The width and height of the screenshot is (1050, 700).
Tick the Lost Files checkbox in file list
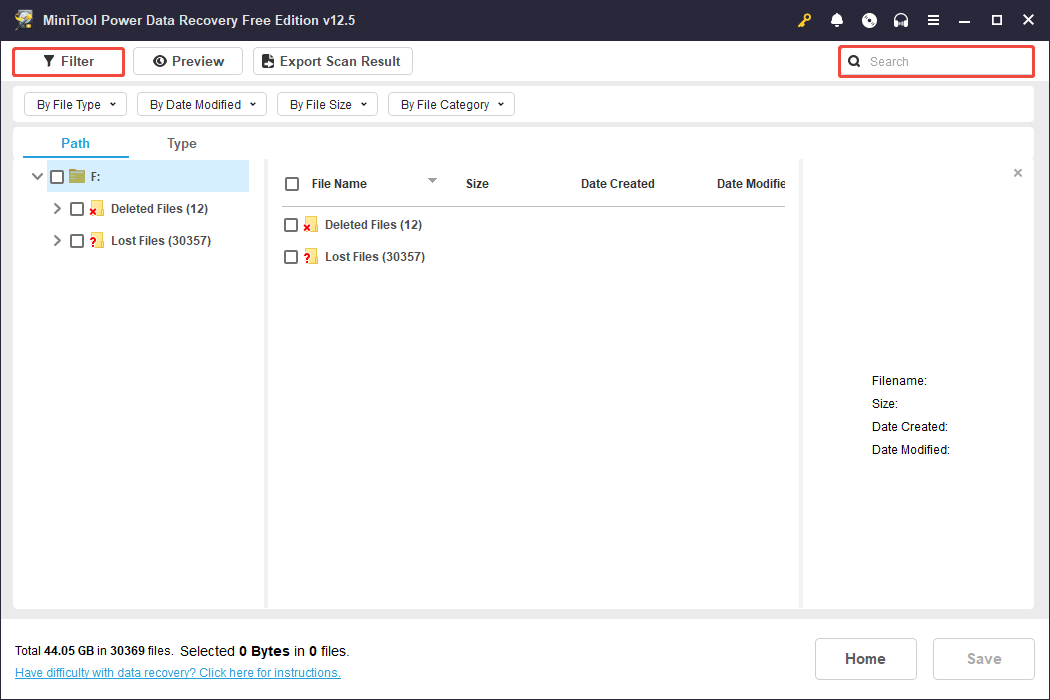coord(291,257)
